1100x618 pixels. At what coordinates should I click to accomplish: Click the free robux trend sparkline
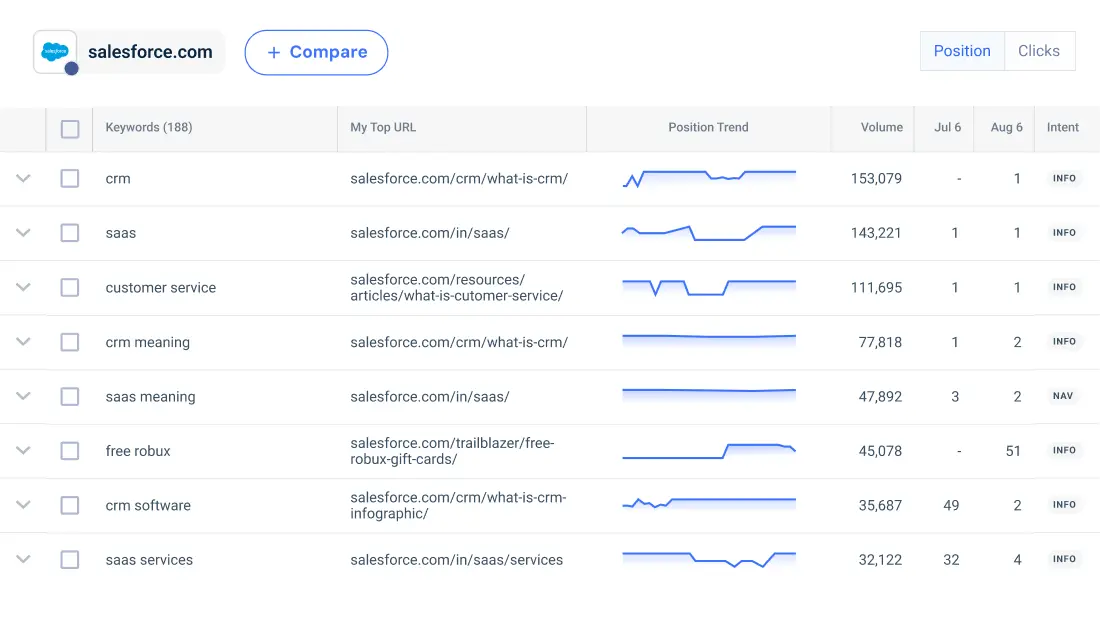pyautogui.click(x=709, y=451)
